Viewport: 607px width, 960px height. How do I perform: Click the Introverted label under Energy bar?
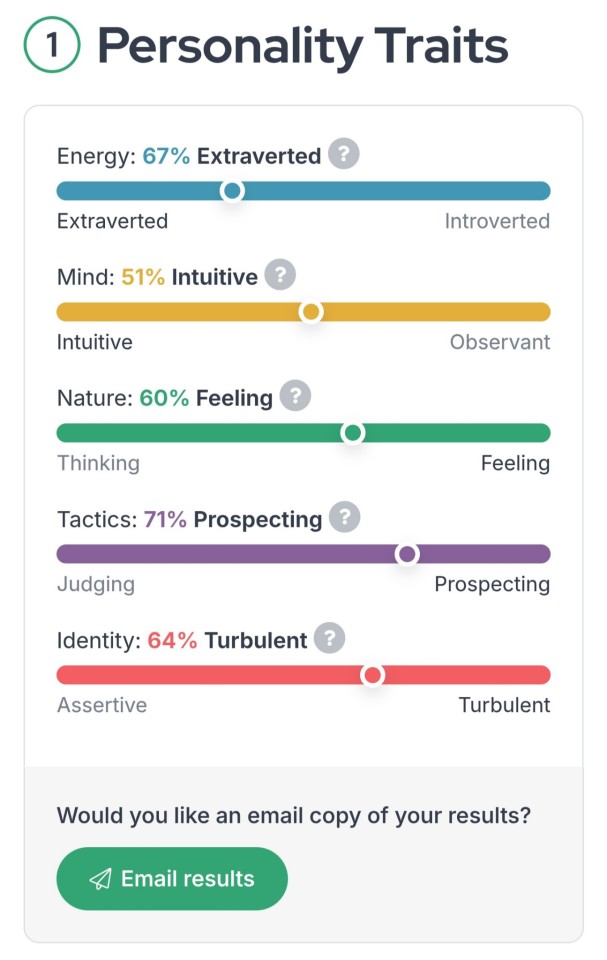tap(497, 221)
